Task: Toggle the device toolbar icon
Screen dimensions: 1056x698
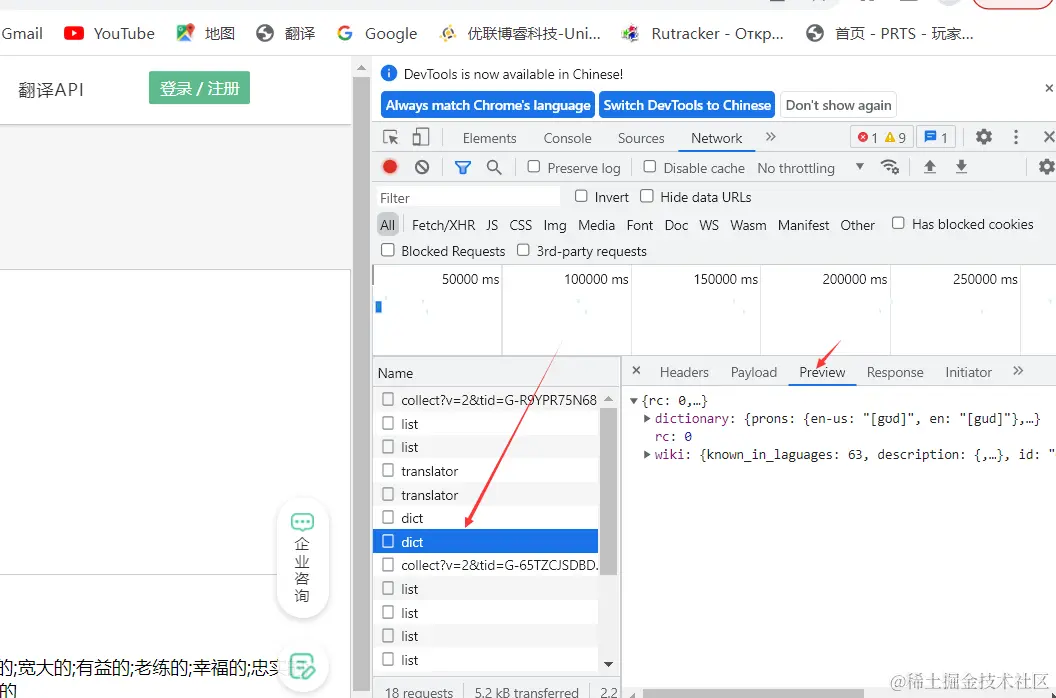Action: (x=421, y=137)
